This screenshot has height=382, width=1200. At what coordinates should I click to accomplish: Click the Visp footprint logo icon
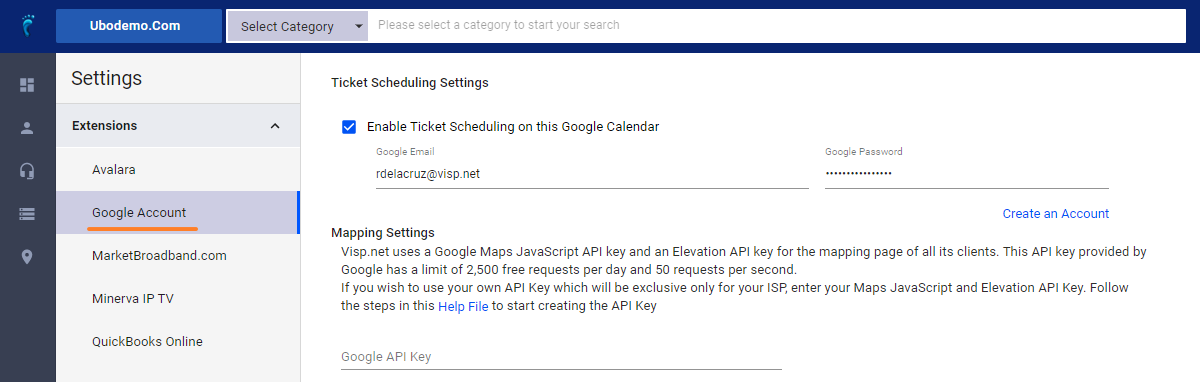(x=27, y=26)
